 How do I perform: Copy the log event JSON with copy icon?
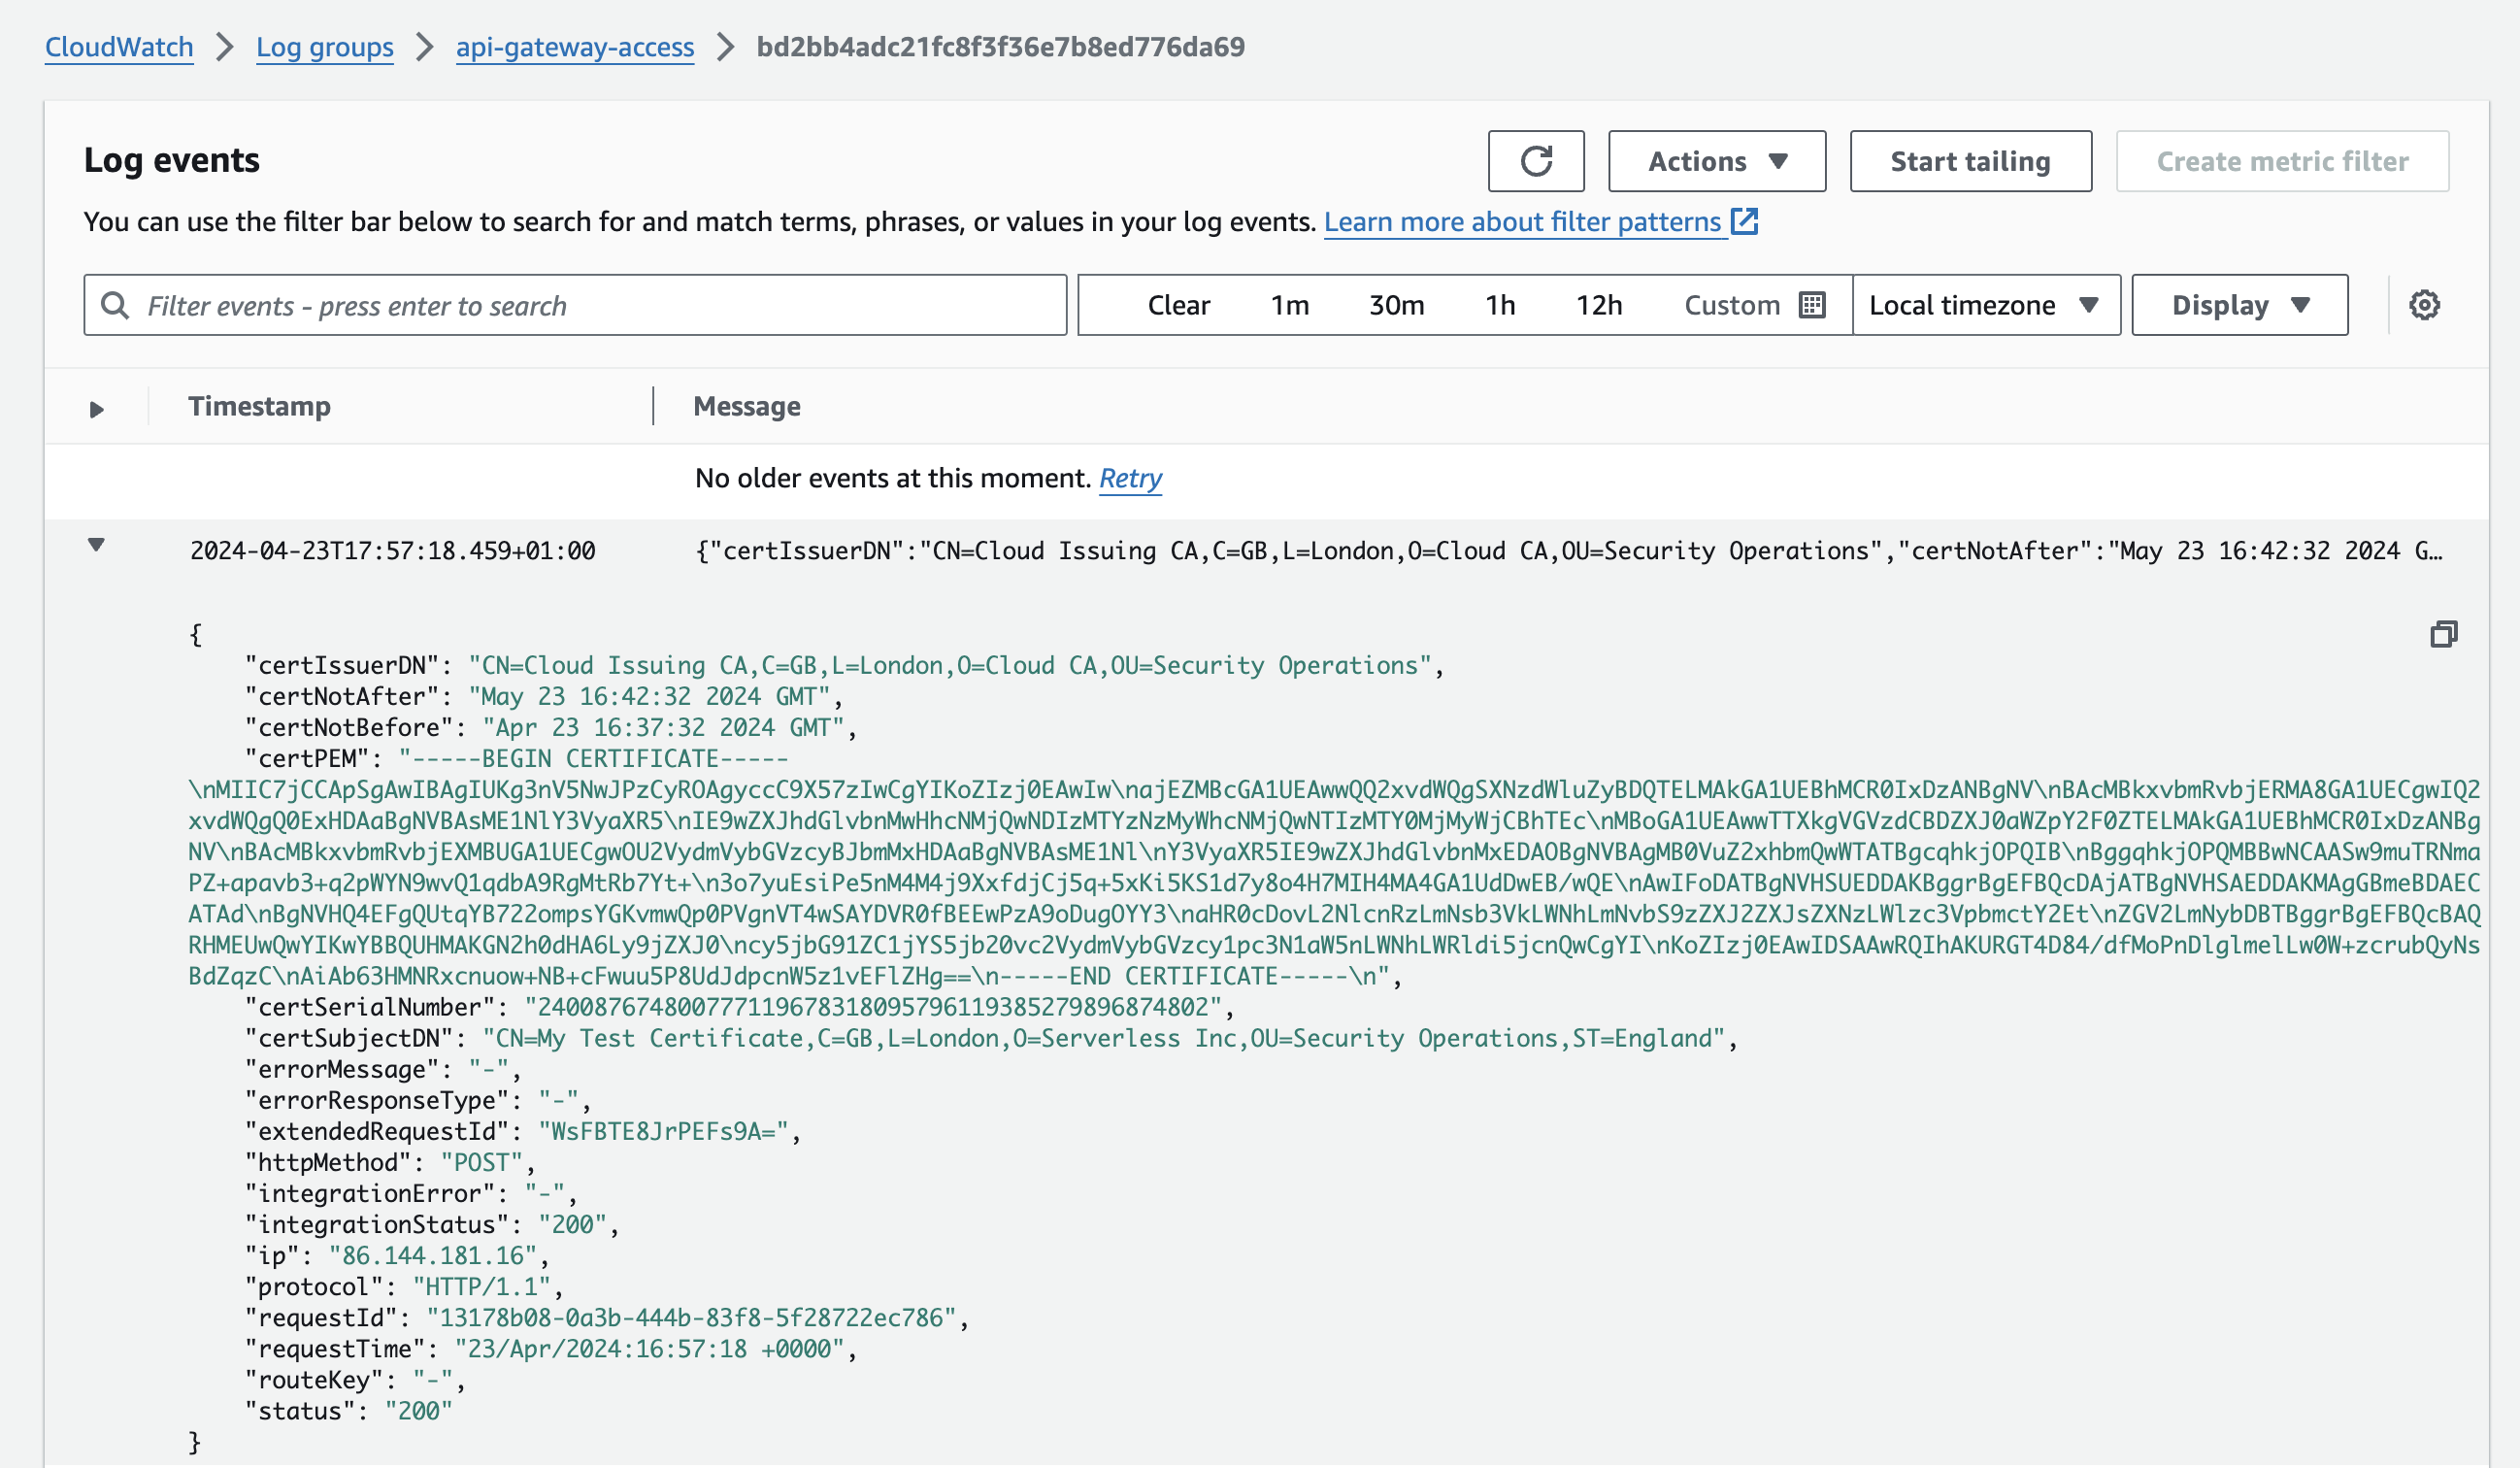click(2442, 634)
